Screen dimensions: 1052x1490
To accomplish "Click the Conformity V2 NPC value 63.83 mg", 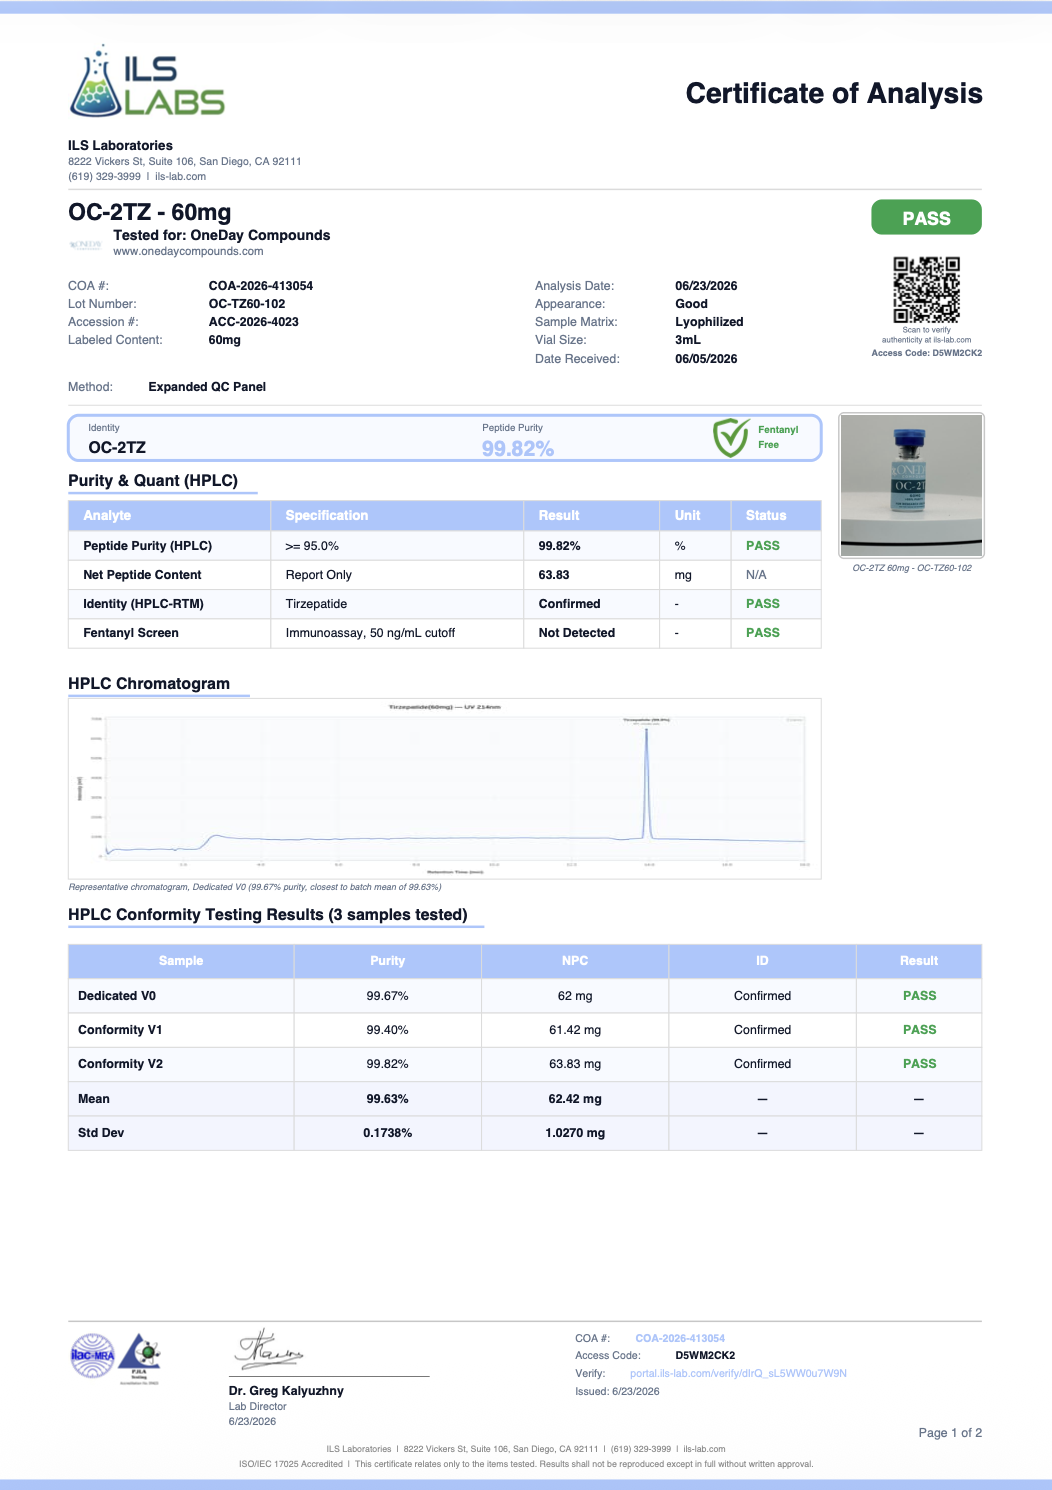I will [x=575, y=1064].
